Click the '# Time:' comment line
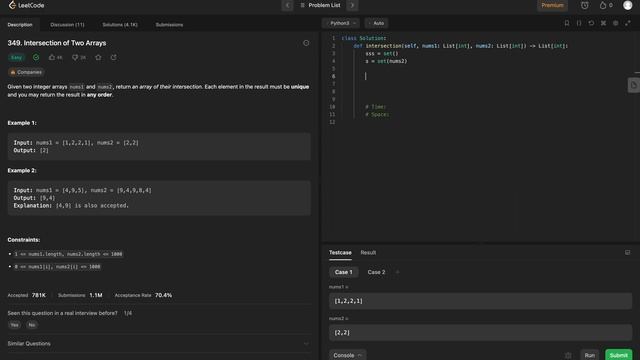 coord(376,107)
